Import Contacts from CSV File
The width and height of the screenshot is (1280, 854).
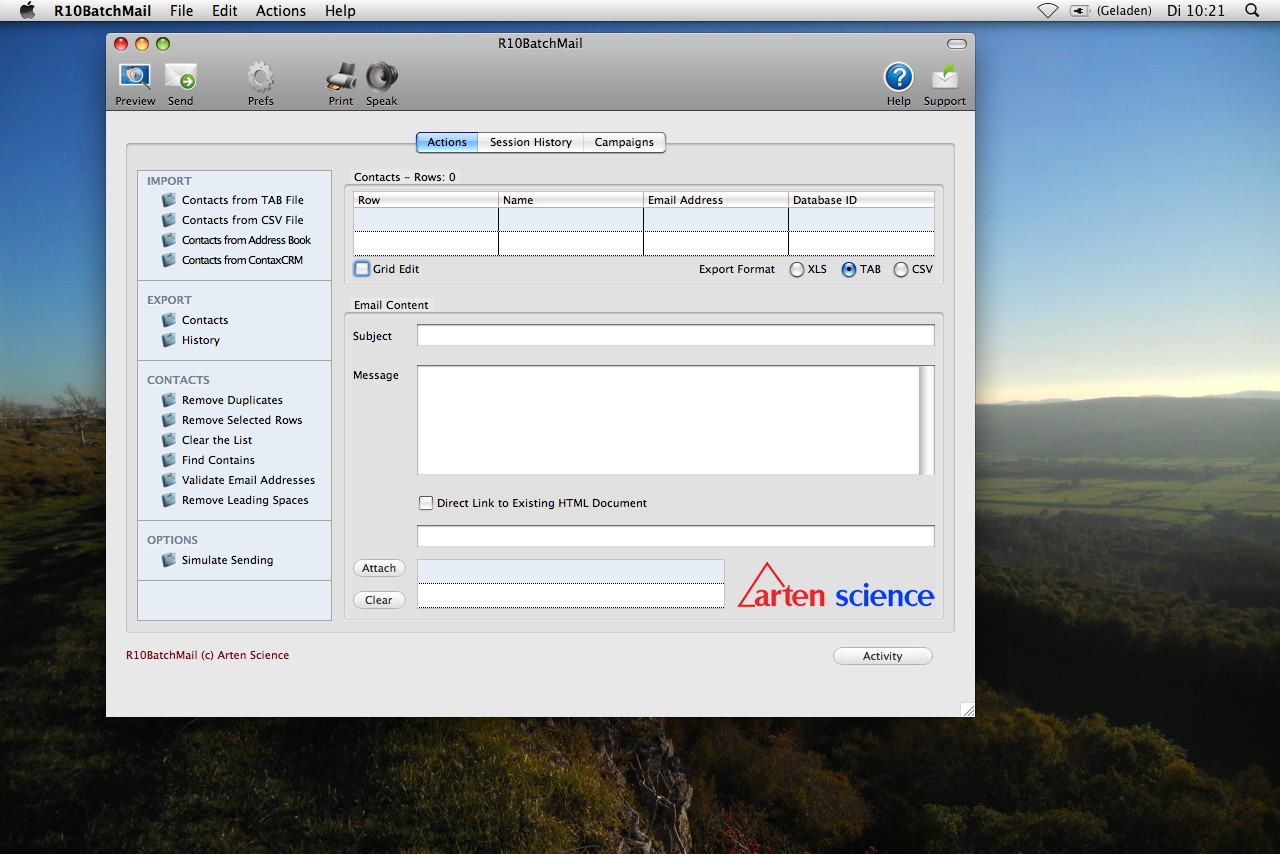coord(242,220)
